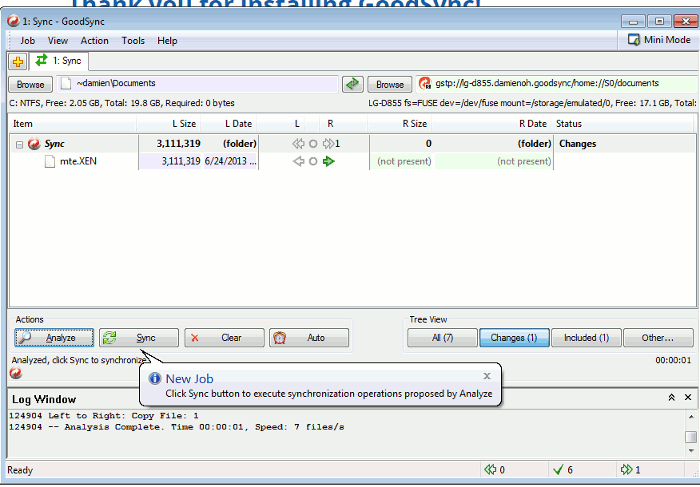
Task: Click the left-to-right count icon in status bar
Action: (x=626, y=470)
